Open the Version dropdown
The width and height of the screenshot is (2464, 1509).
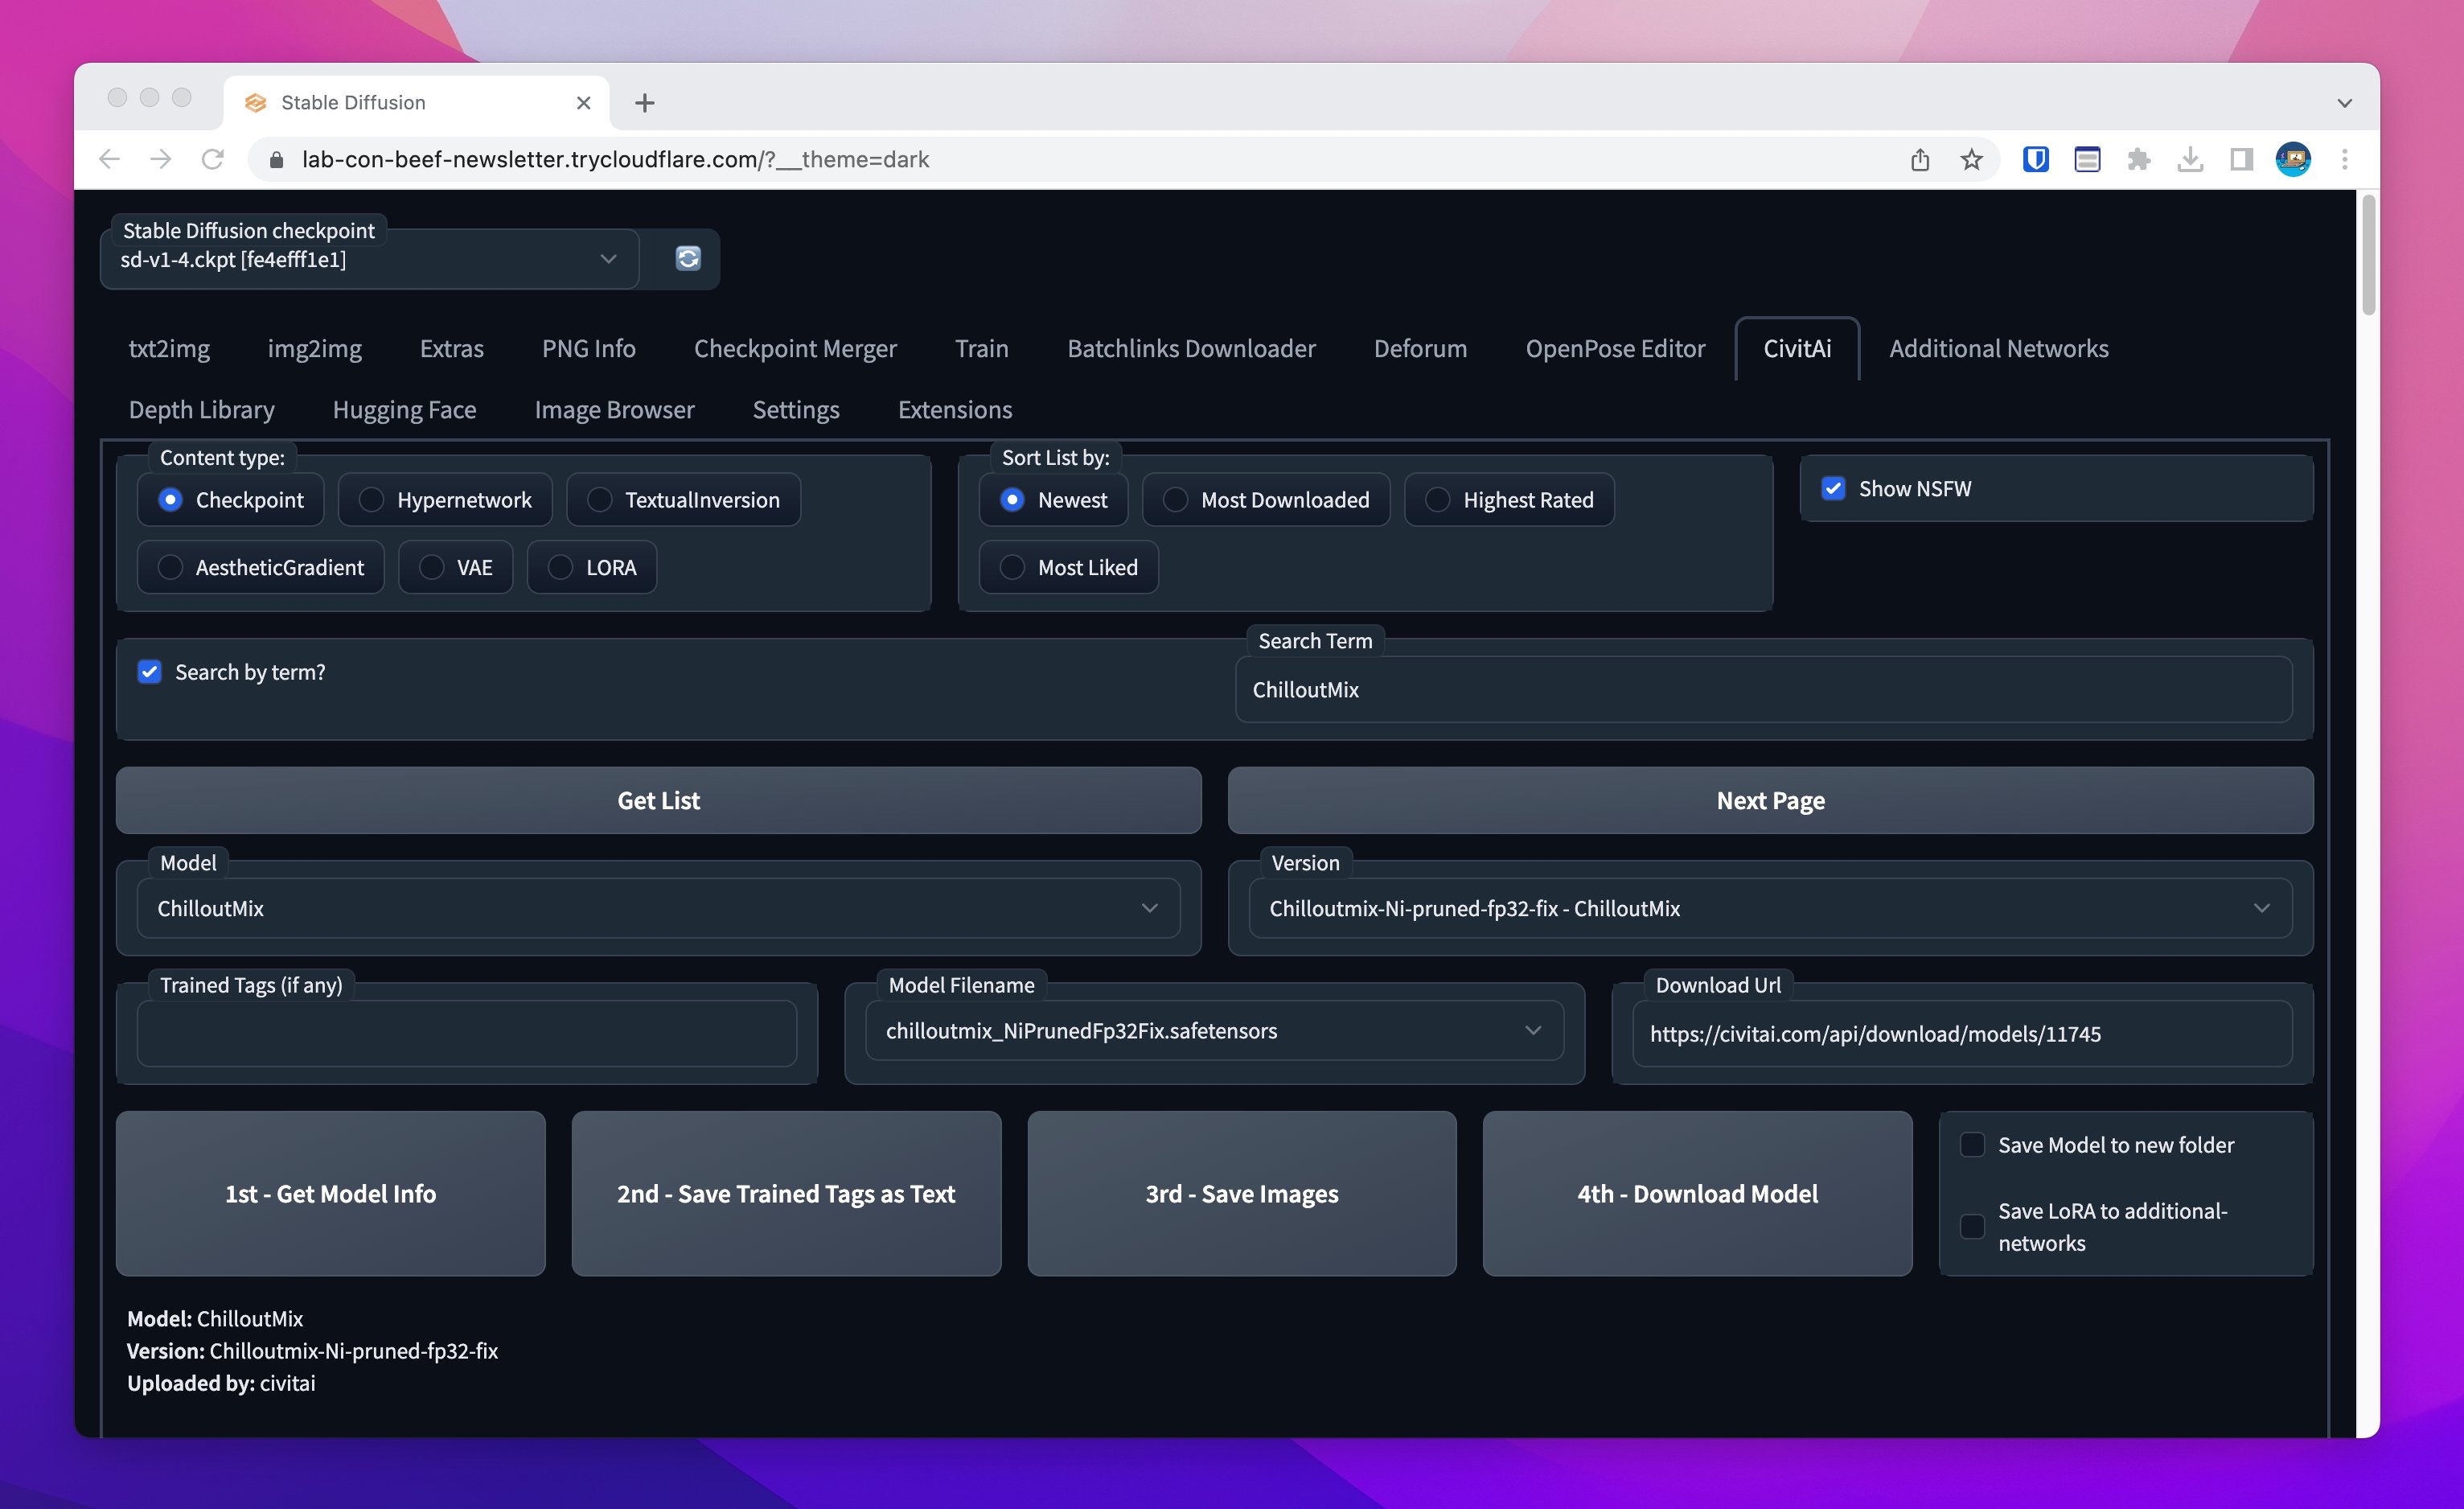(x=2260, y=908)
